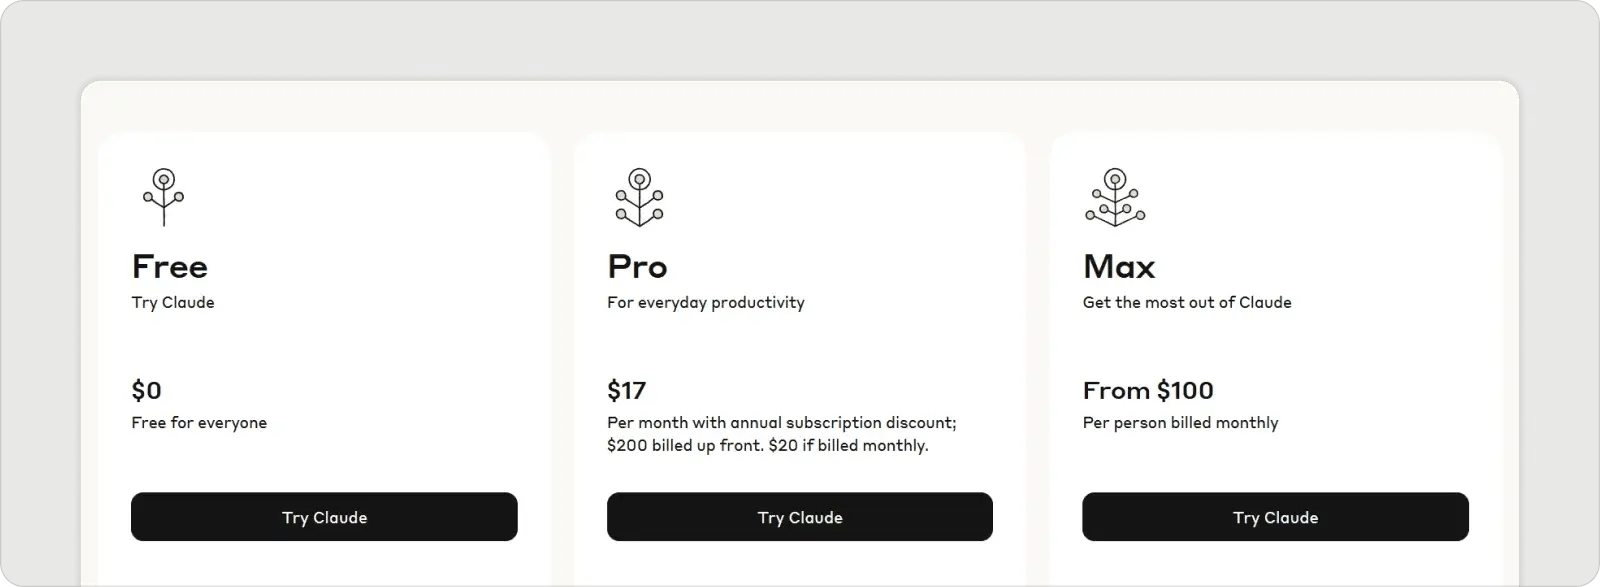Click the $0 price text

[x=147, y=390]
